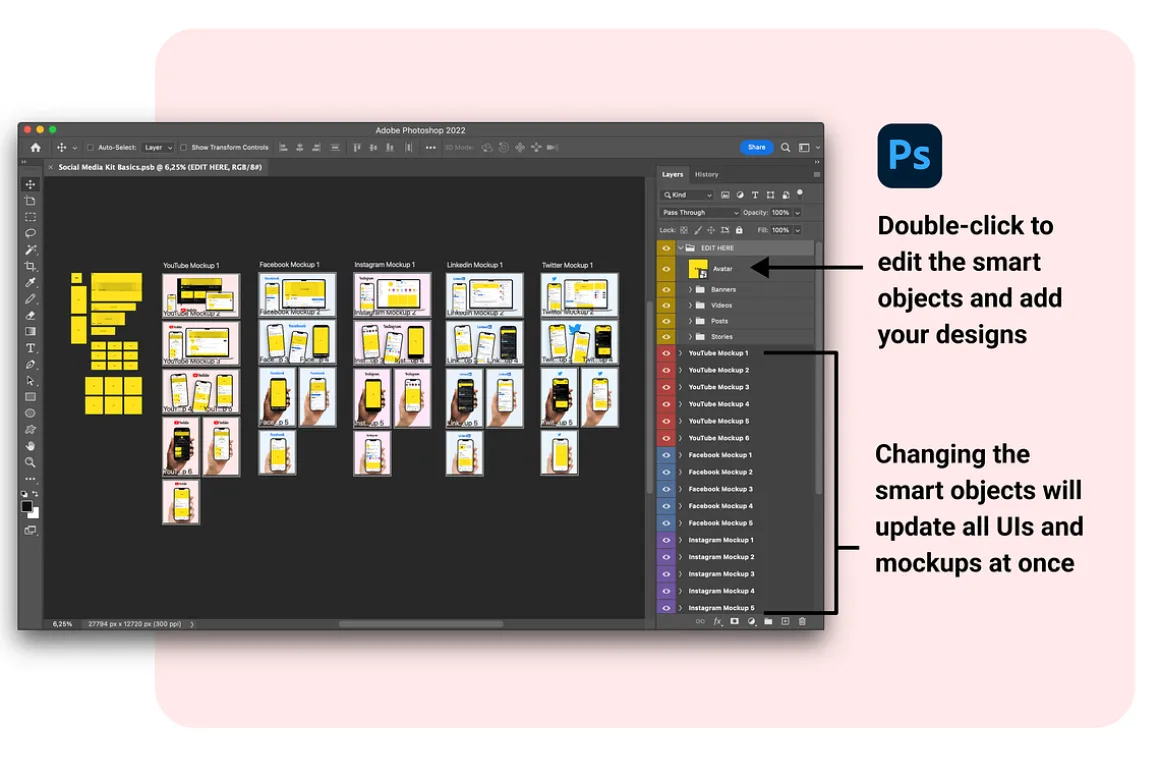The width and height of the screenshot is (1160, 774).
Task: Click the Add layer mask icon
Action: (x=735, y=622)
